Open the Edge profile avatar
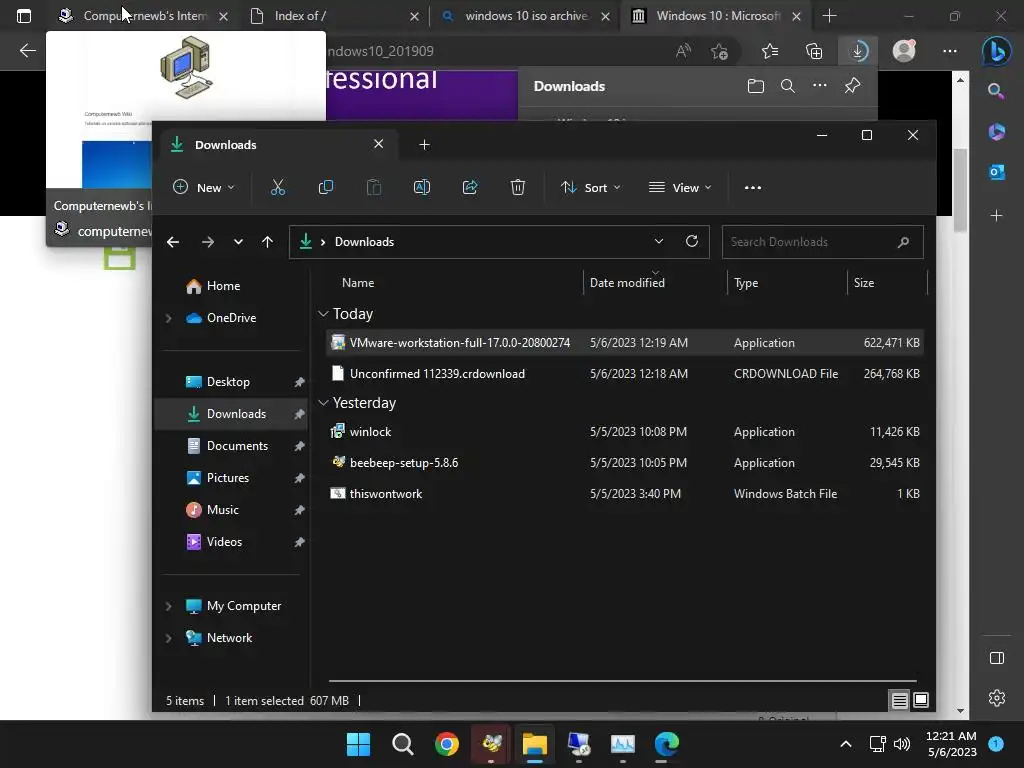Screen dimensions: 1024x768 tap(904, 51)
